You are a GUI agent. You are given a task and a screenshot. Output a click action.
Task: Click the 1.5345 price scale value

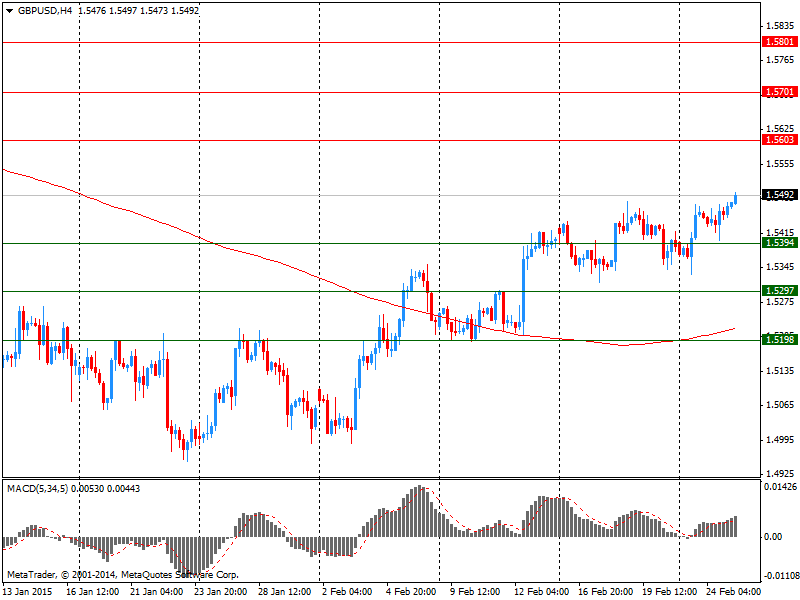click(780, 267)
